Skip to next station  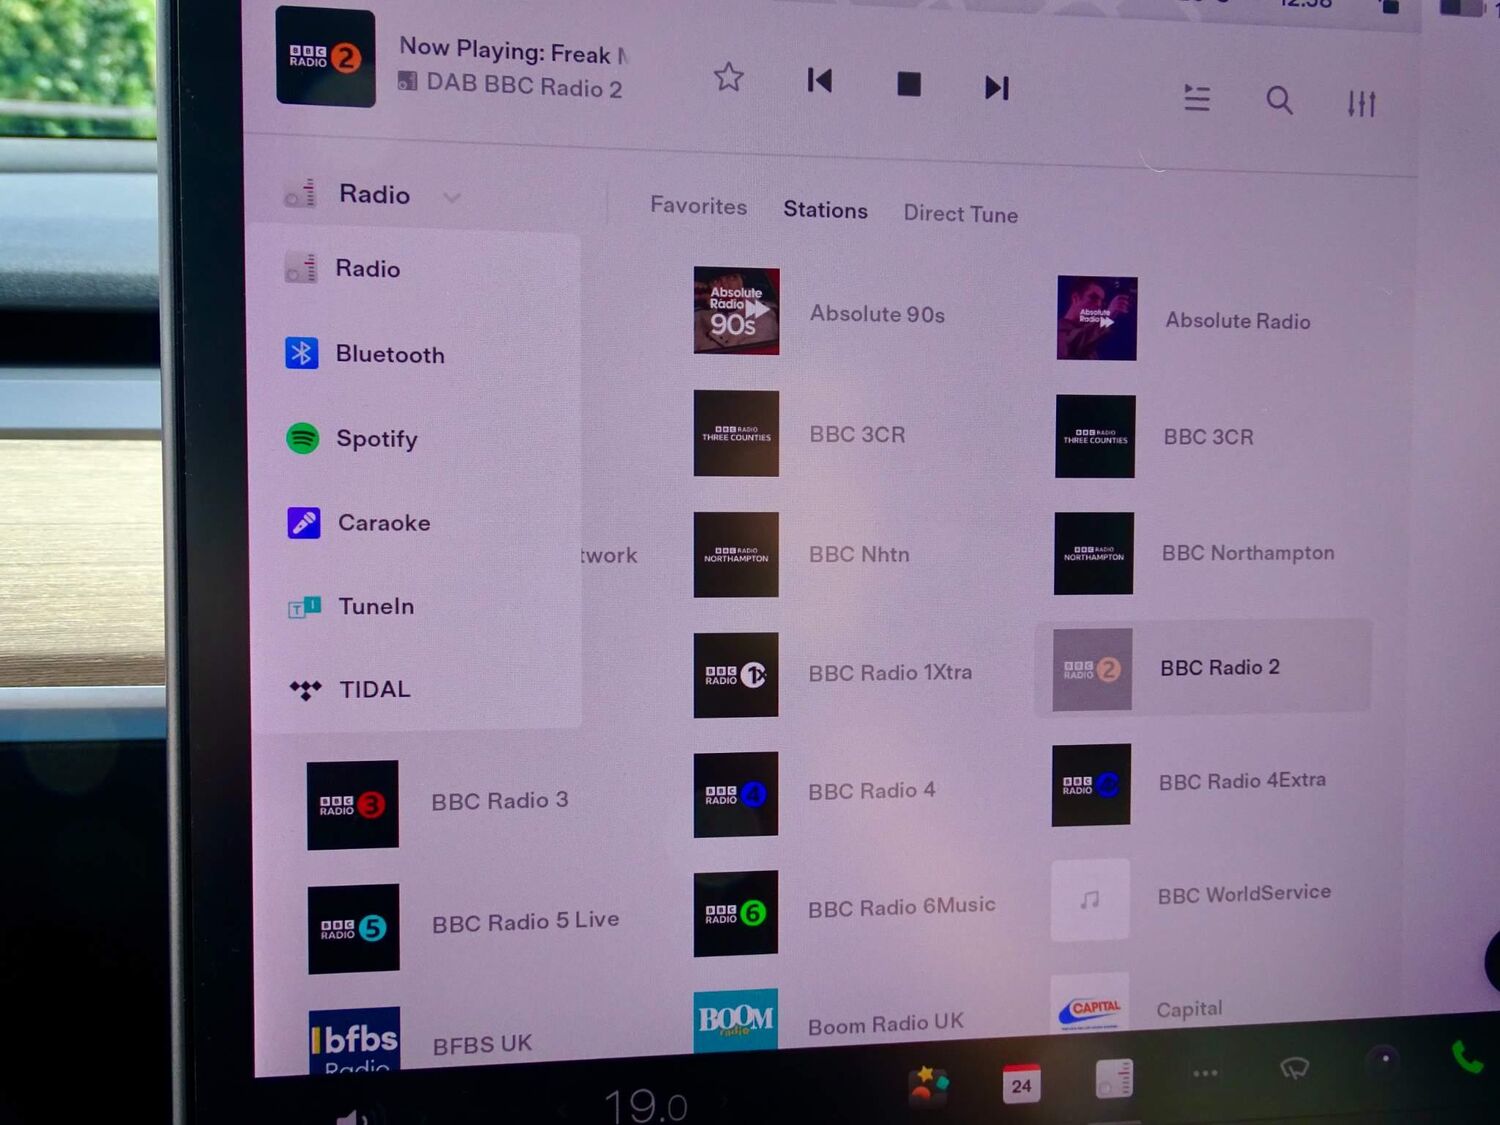click(996, 88)
